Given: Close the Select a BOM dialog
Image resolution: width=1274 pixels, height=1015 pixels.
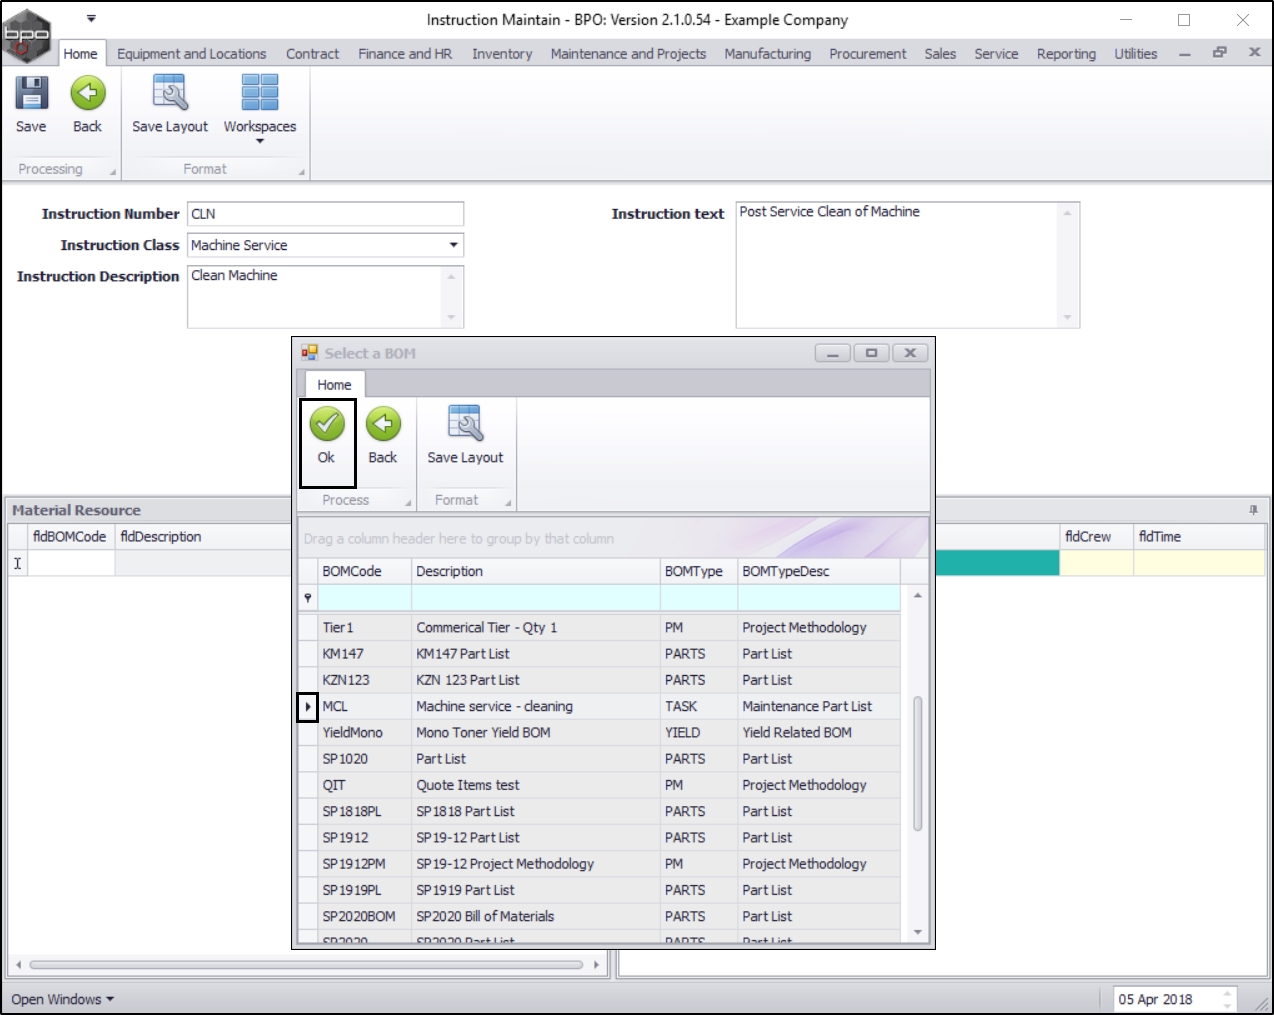Looking at the screenshot, I should pyautogui.click(x=910, y=353).
